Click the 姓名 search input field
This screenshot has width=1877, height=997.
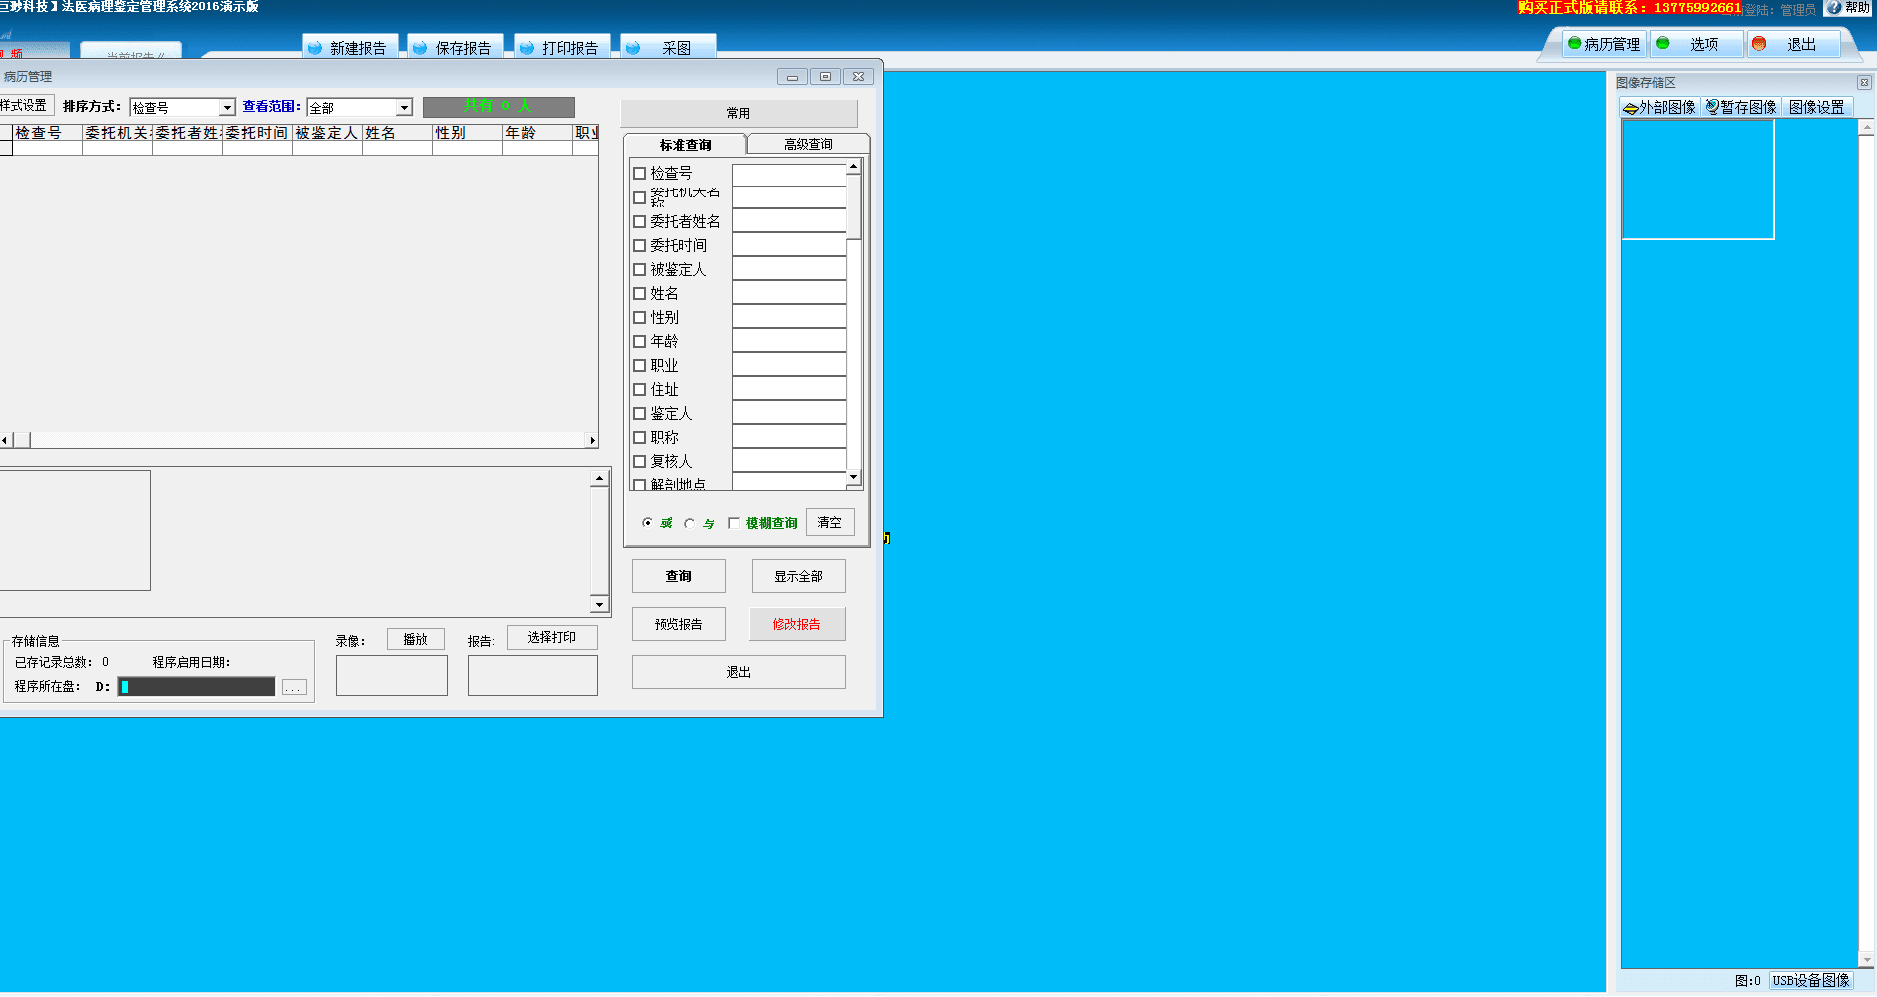click(789, 294)
